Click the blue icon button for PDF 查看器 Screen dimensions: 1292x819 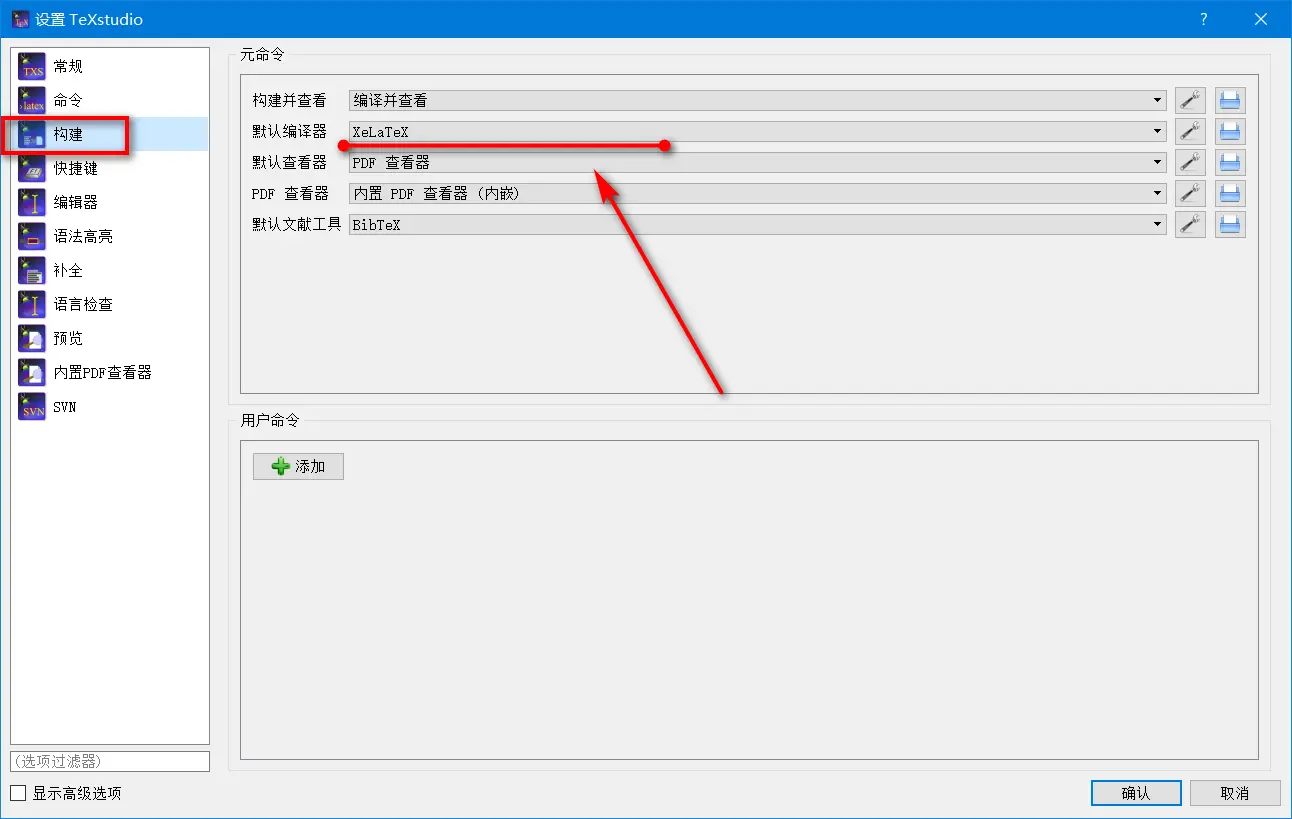pyautogui.click(x=1230, y=193)
